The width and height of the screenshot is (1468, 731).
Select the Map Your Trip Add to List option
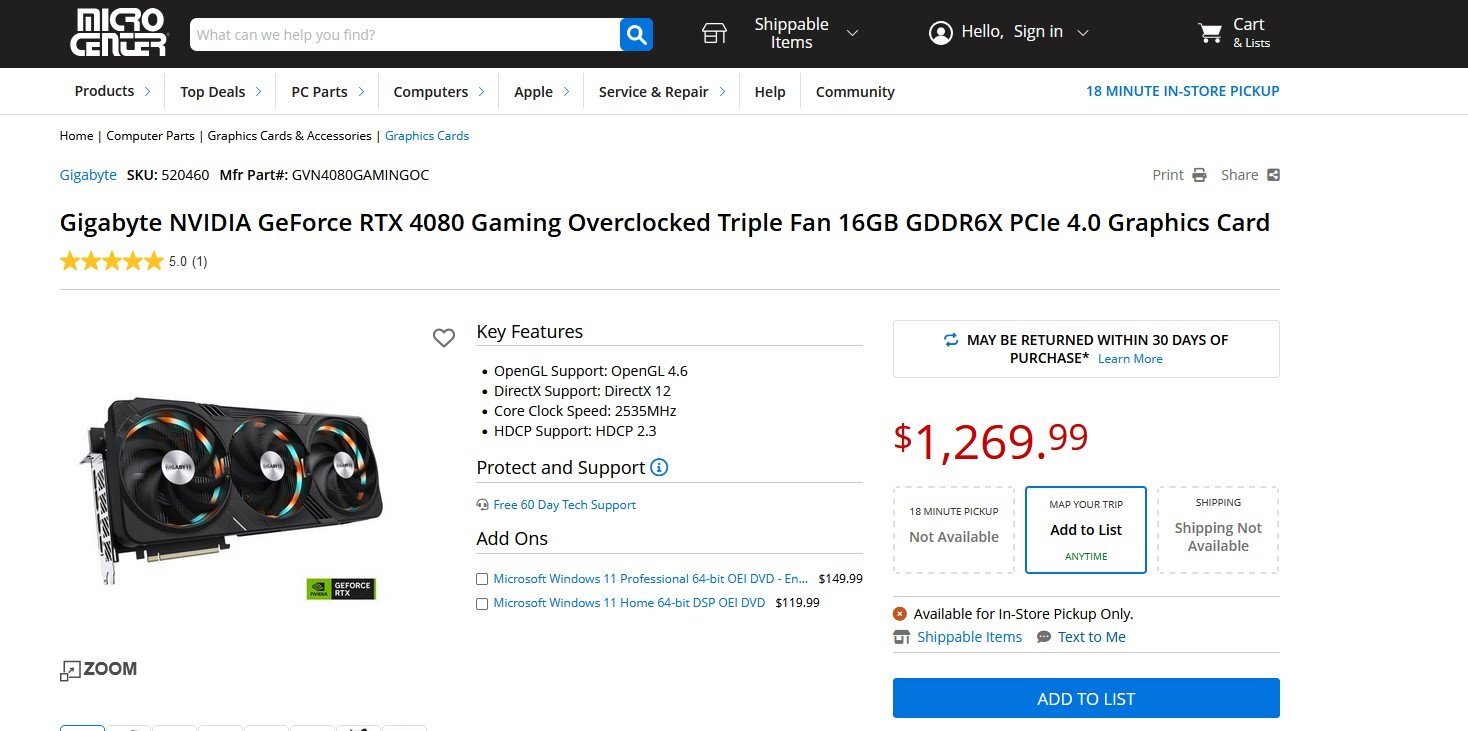click(x=1086, y=530)
